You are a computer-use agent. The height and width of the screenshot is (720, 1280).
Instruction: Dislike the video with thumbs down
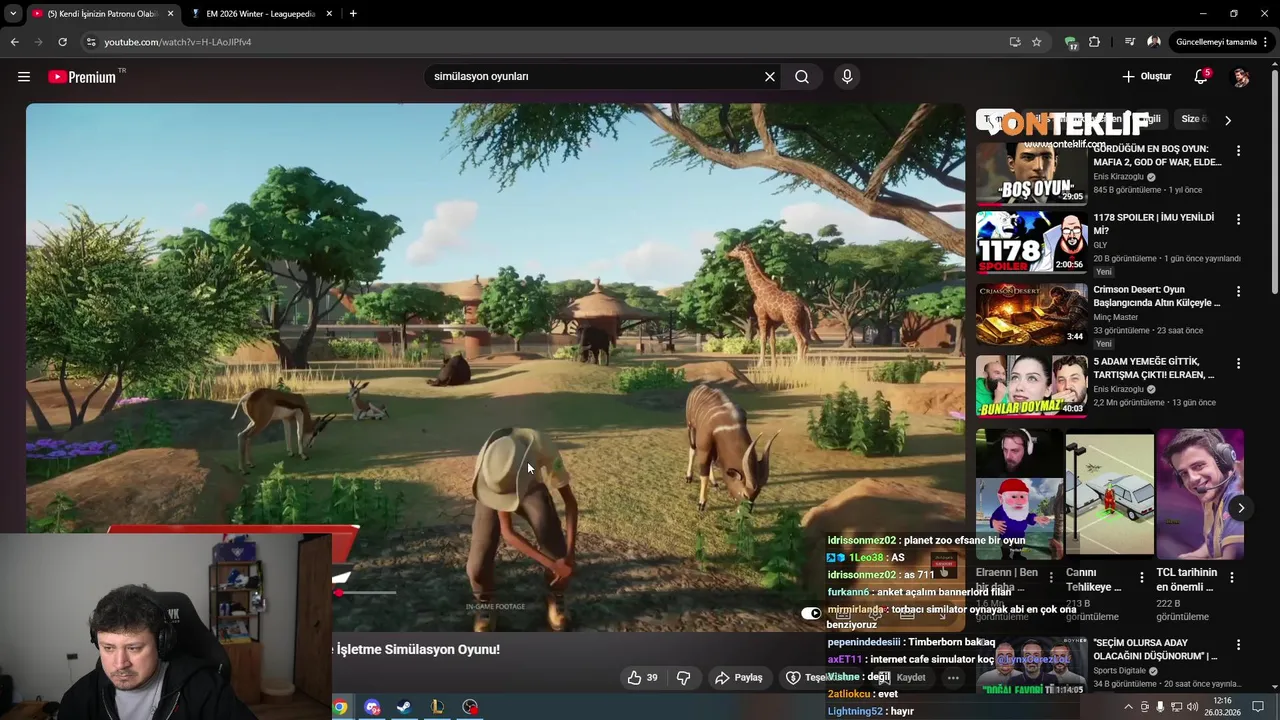point(684,678)
